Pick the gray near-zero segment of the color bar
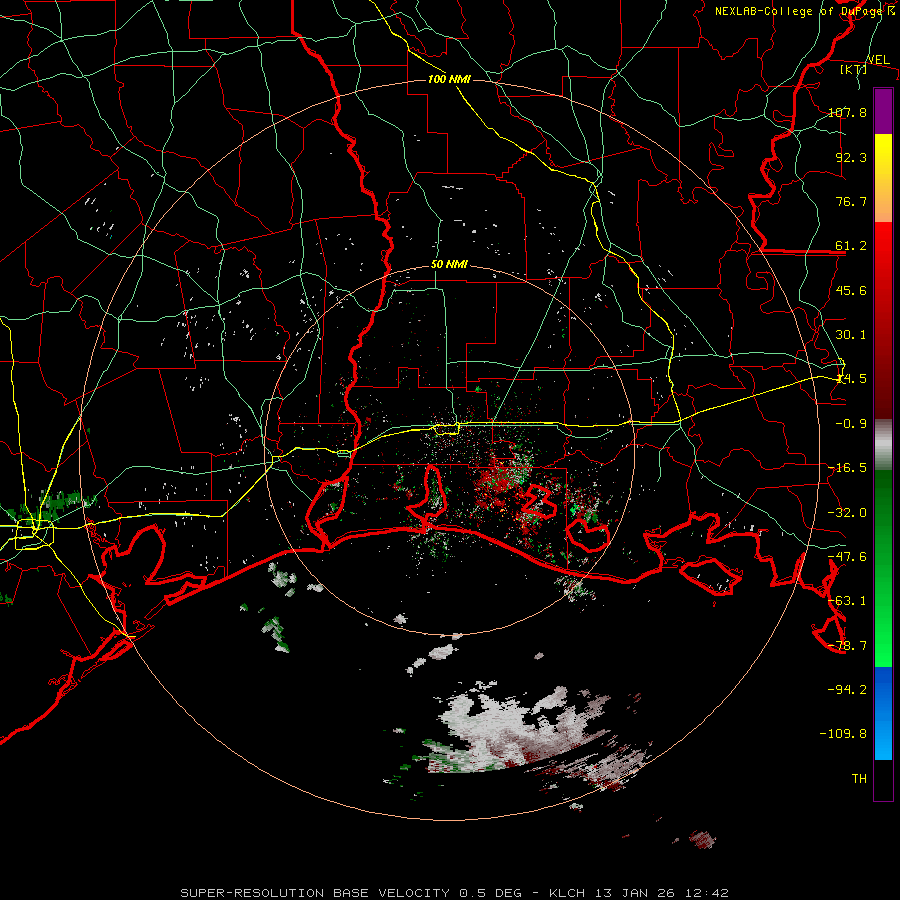The height and width of the screenshot is (900, 900). click(883, 445)
